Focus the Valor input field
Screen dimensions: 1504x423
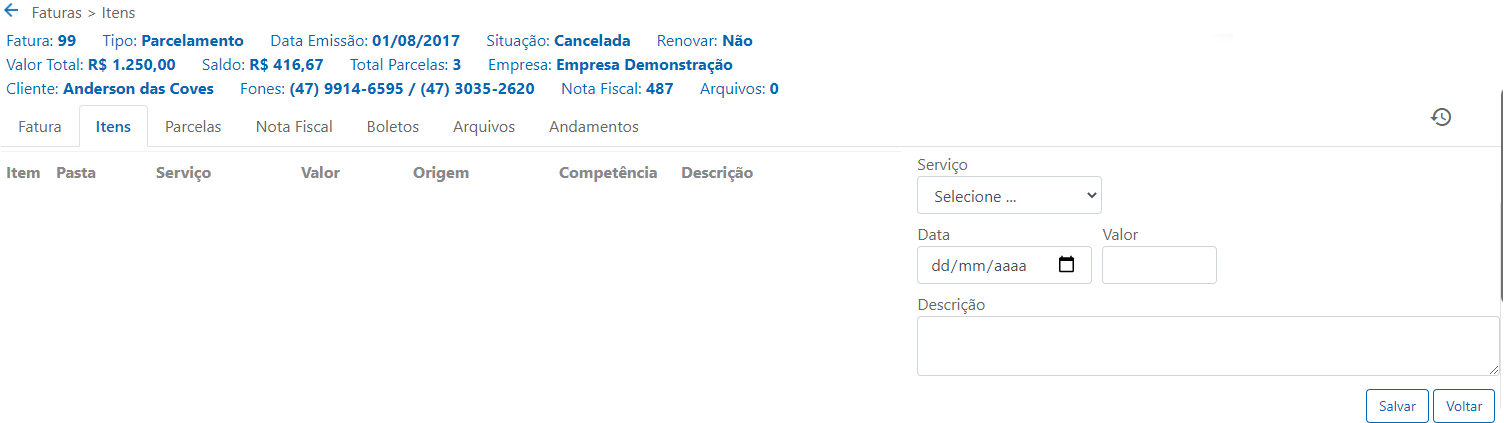[x=1159, y=265]
